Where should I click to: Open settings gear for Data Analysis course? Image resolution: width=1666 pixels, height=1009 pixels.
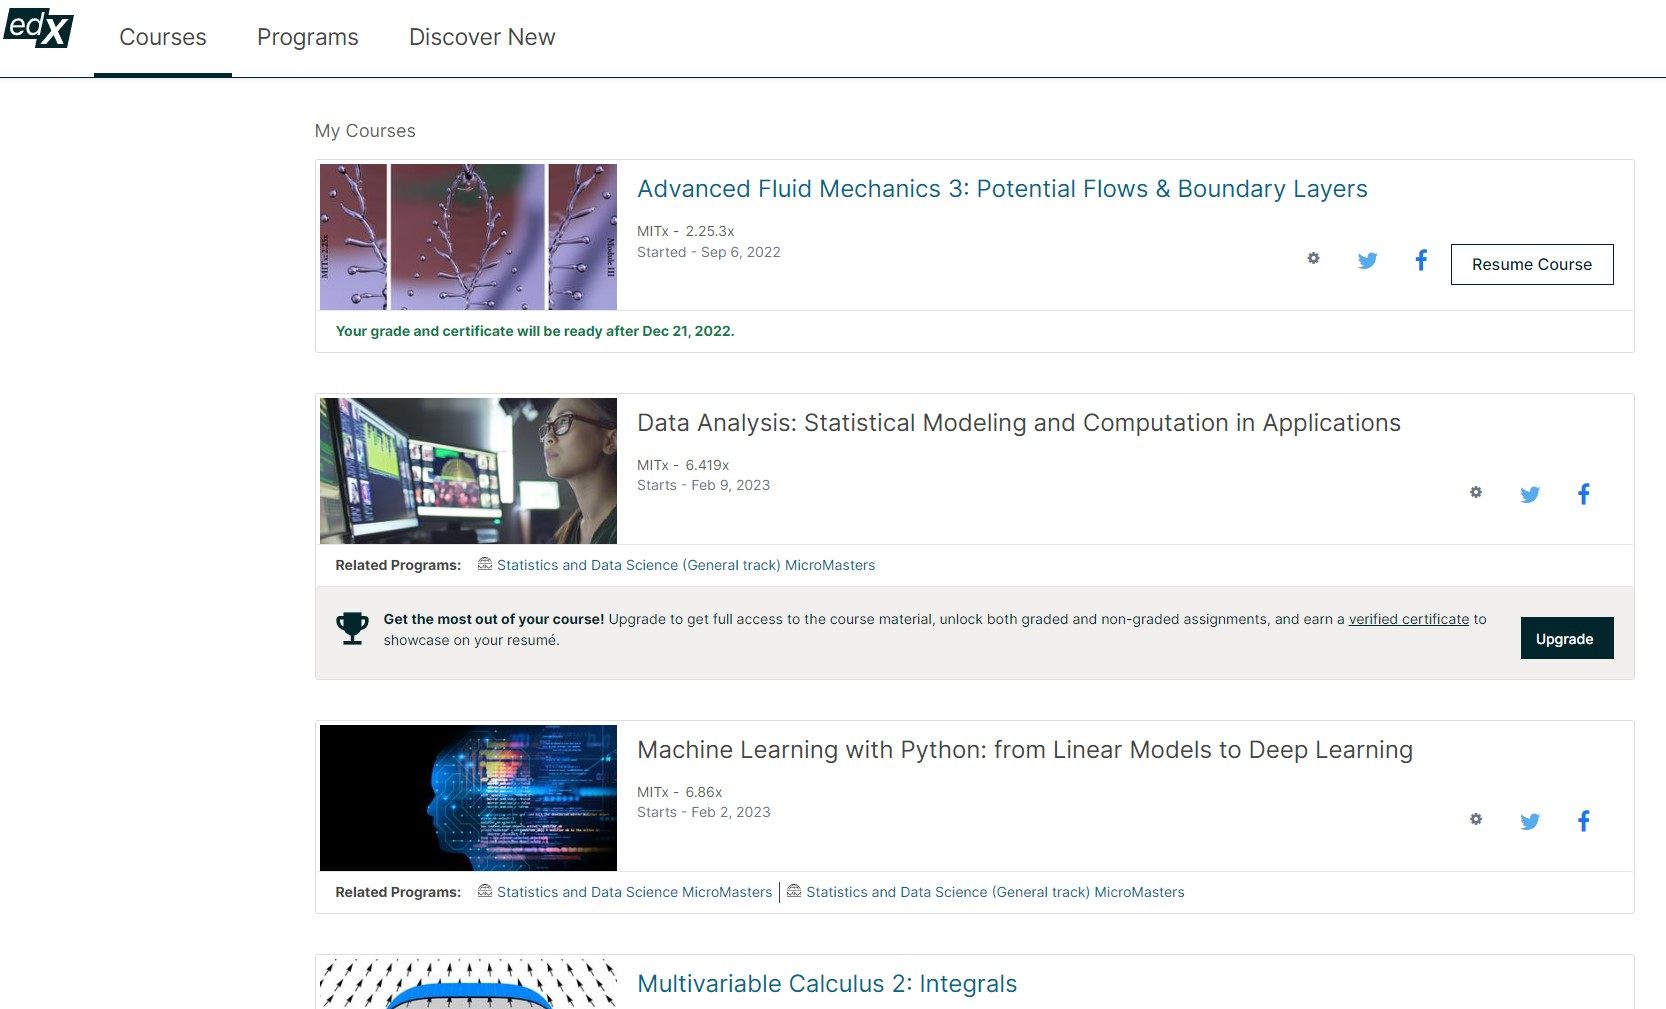click(x=1475, y=492)
